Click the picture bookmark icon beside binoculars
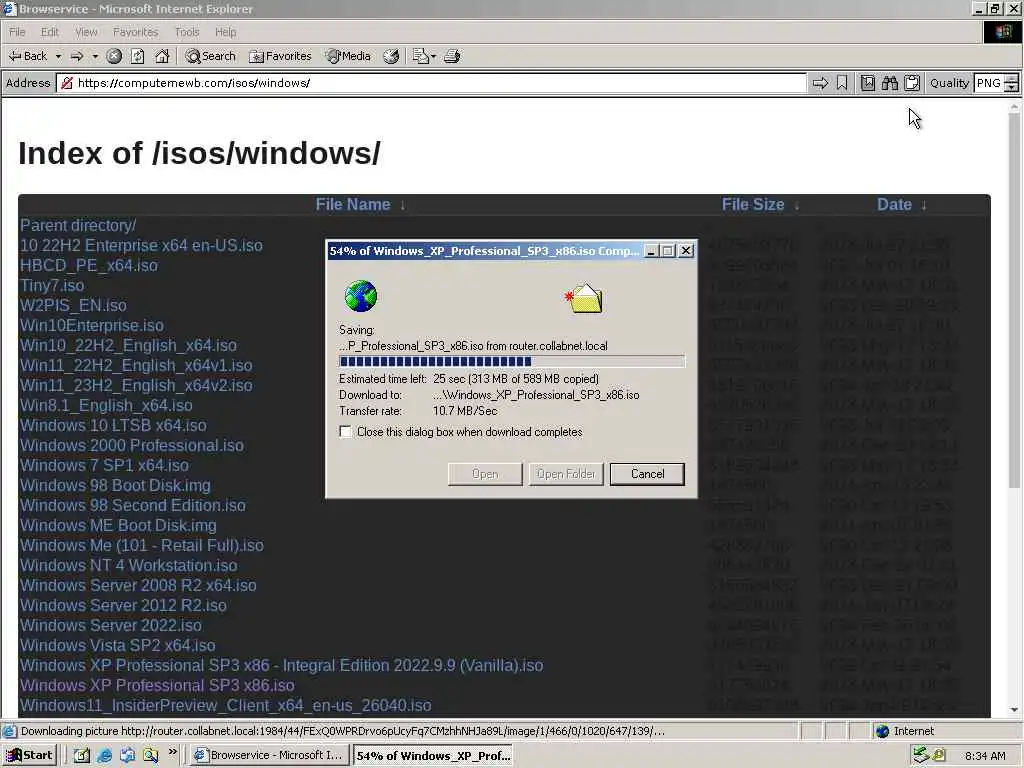The width and height of the screenshot is (1024, 768). point(867,83)
